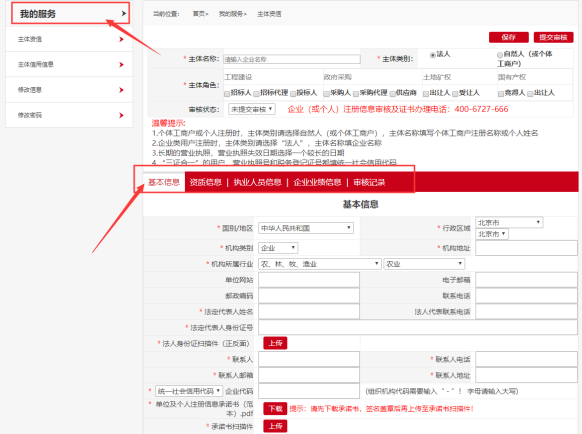Focus the 电子邮箱 input field

[x=526, y=280]
